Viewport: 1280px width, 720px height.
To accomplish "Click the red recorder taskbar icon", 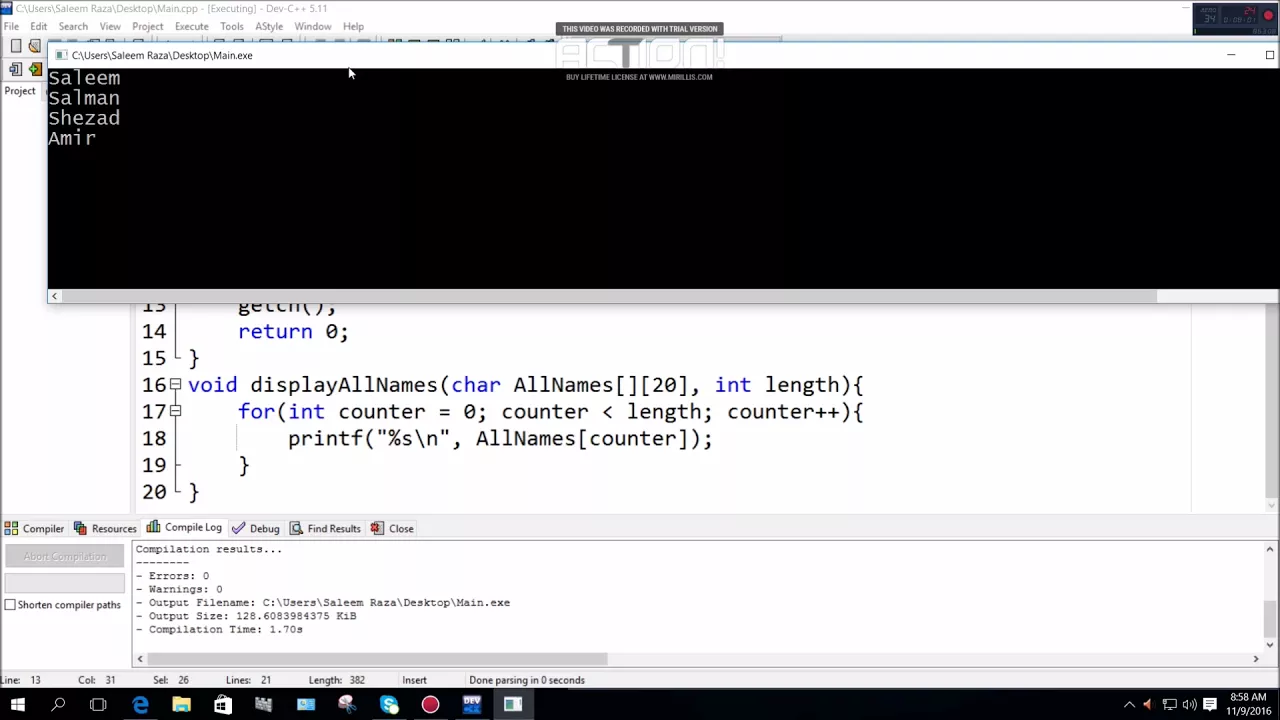I will [x=430, y=705].
